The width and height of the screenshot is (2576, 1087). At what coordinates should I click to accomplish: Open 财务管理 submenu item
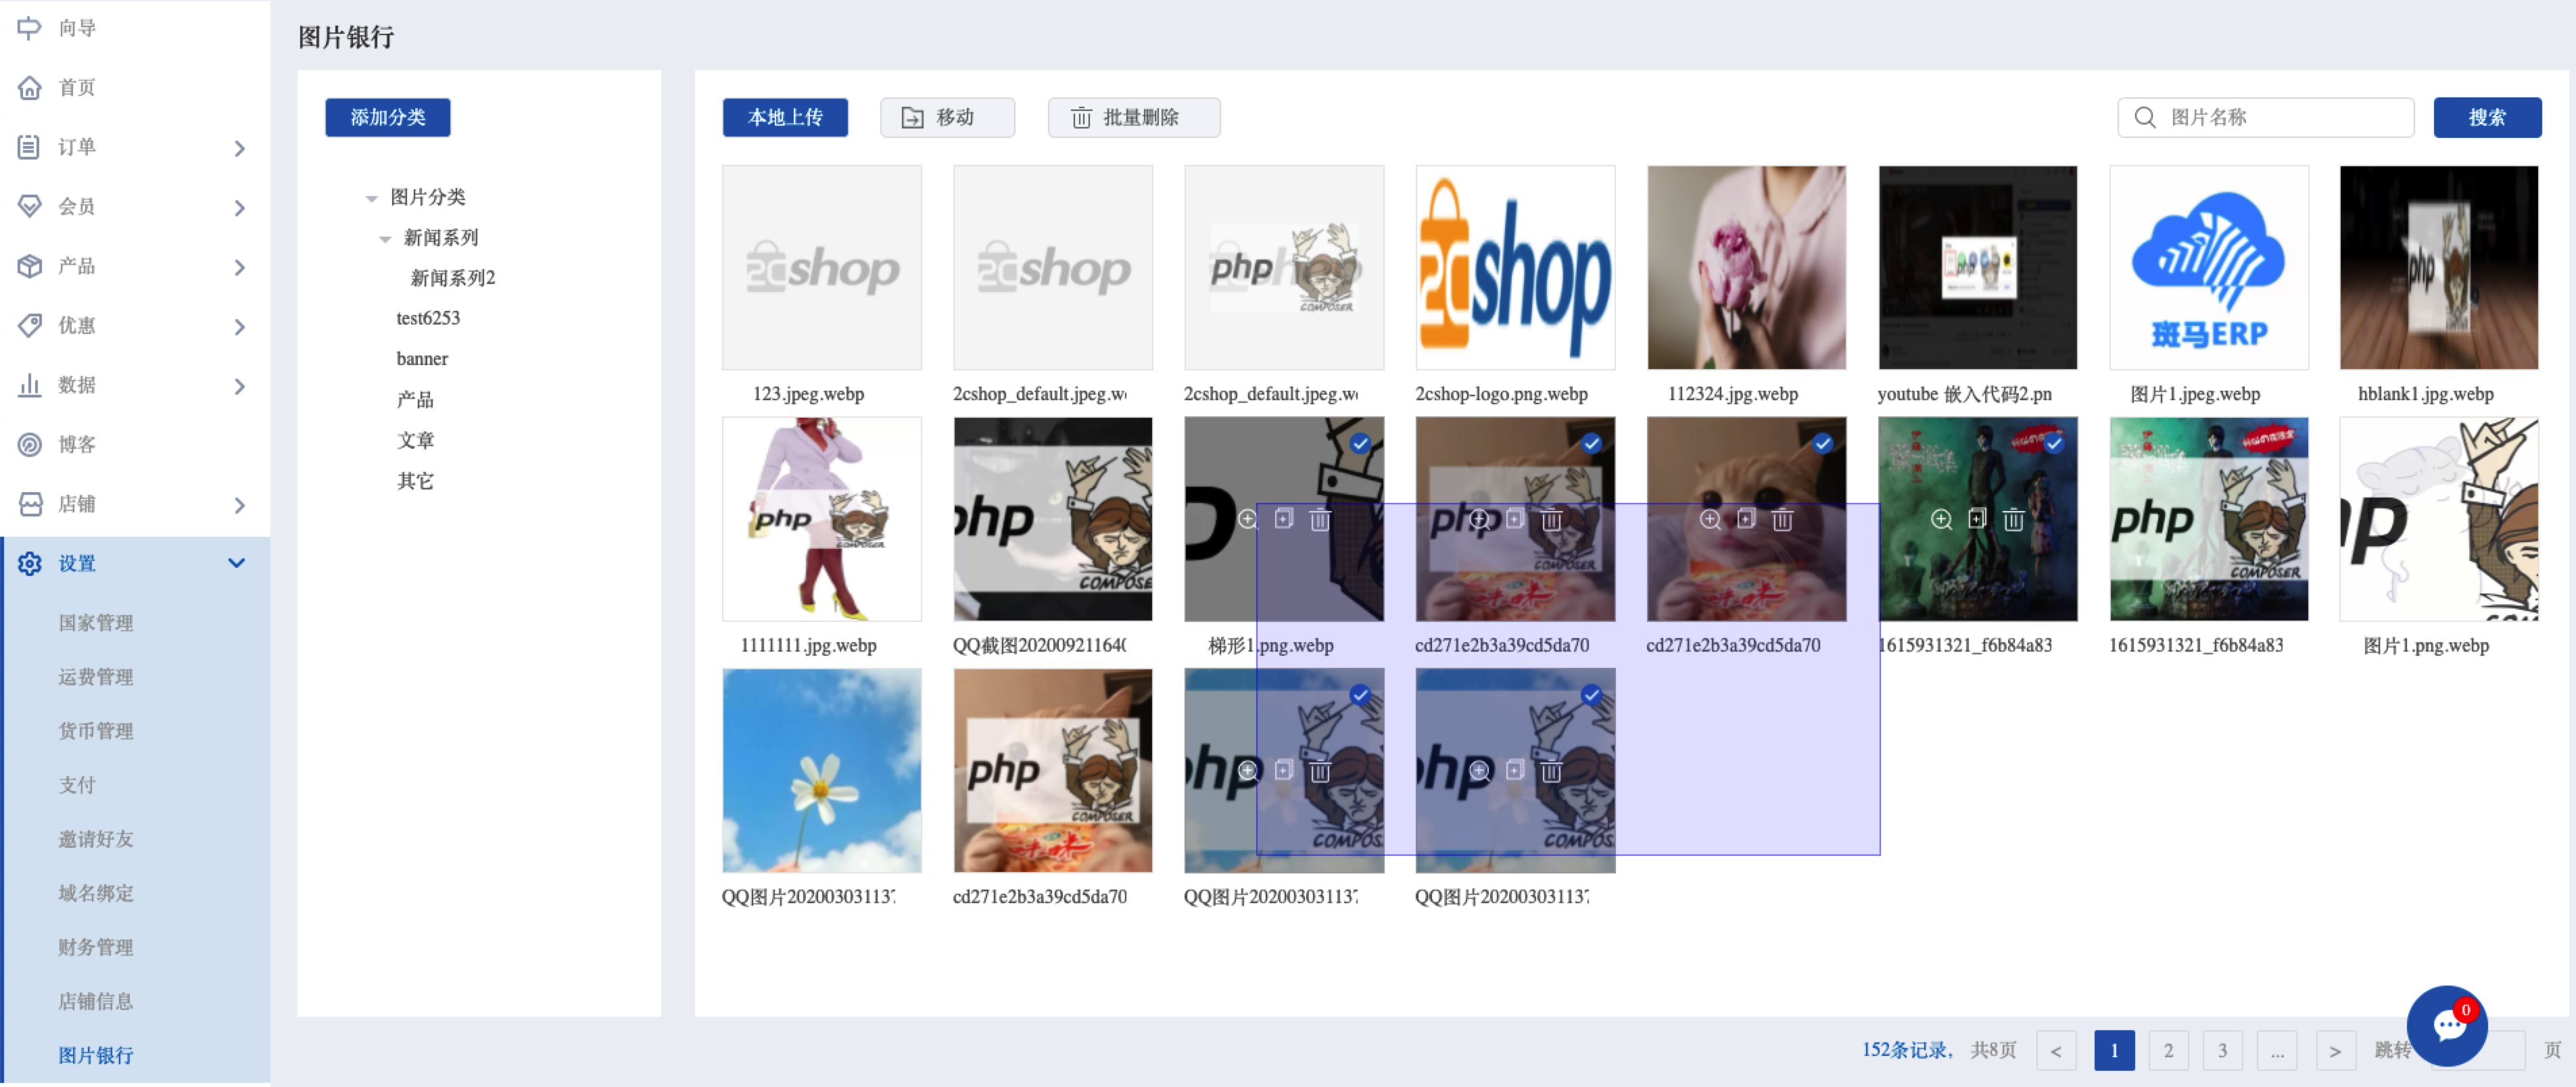tap(96, 947)
